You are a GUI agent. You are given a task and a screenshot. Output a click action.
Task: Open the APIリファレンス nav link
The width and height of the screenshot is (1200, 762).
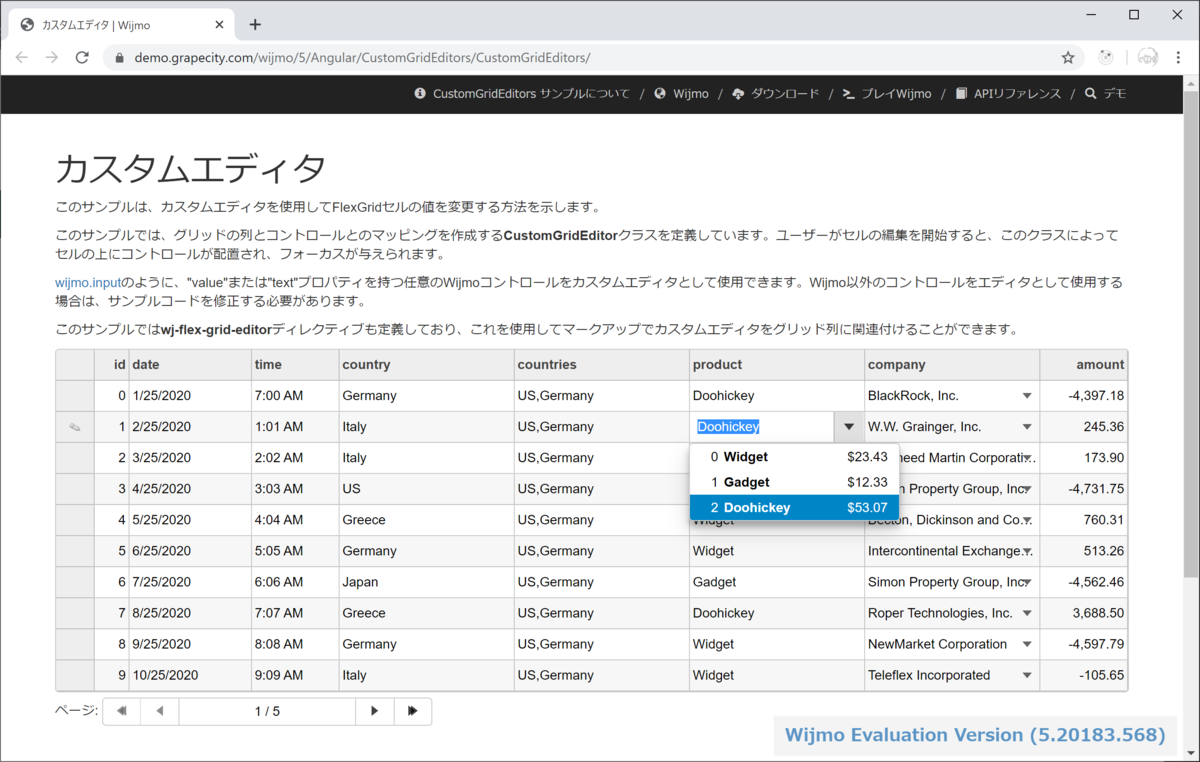[x=1008, y=94]
